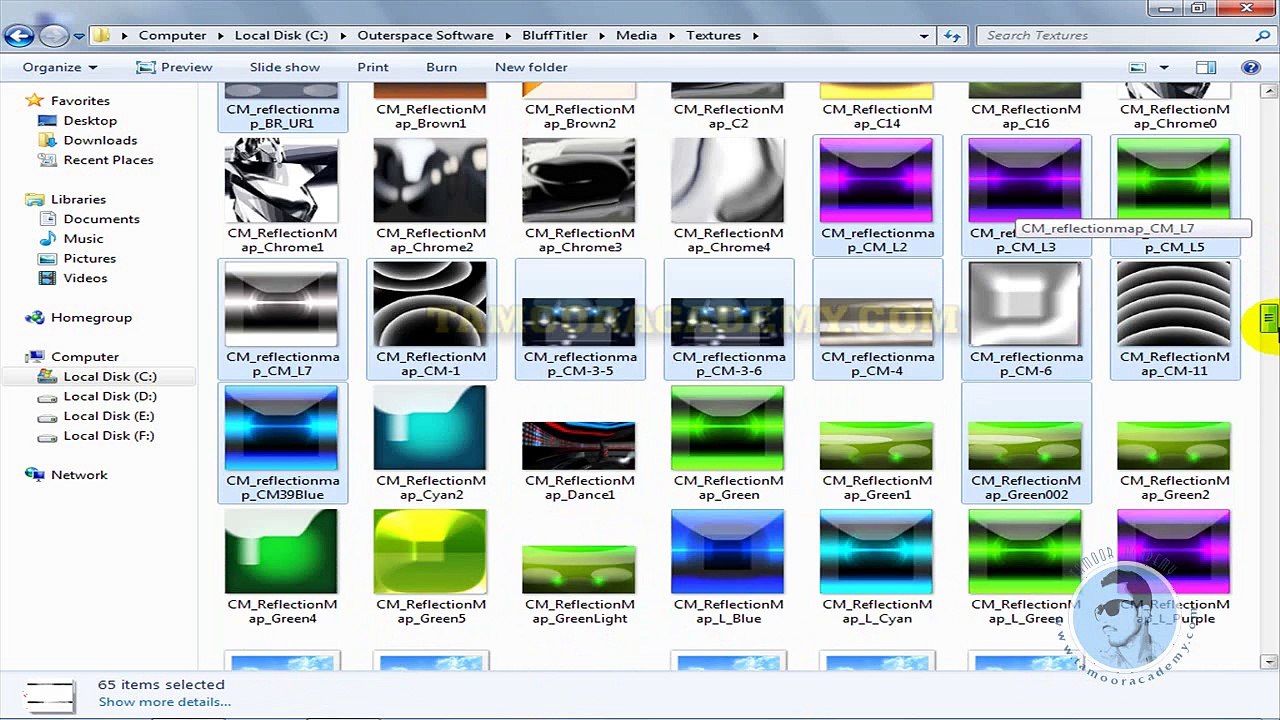Screen dimensions: 1280x720
Task: Select the CM_ReflectionMap_Chrome3 thumbnail
Action: (579, 181)
